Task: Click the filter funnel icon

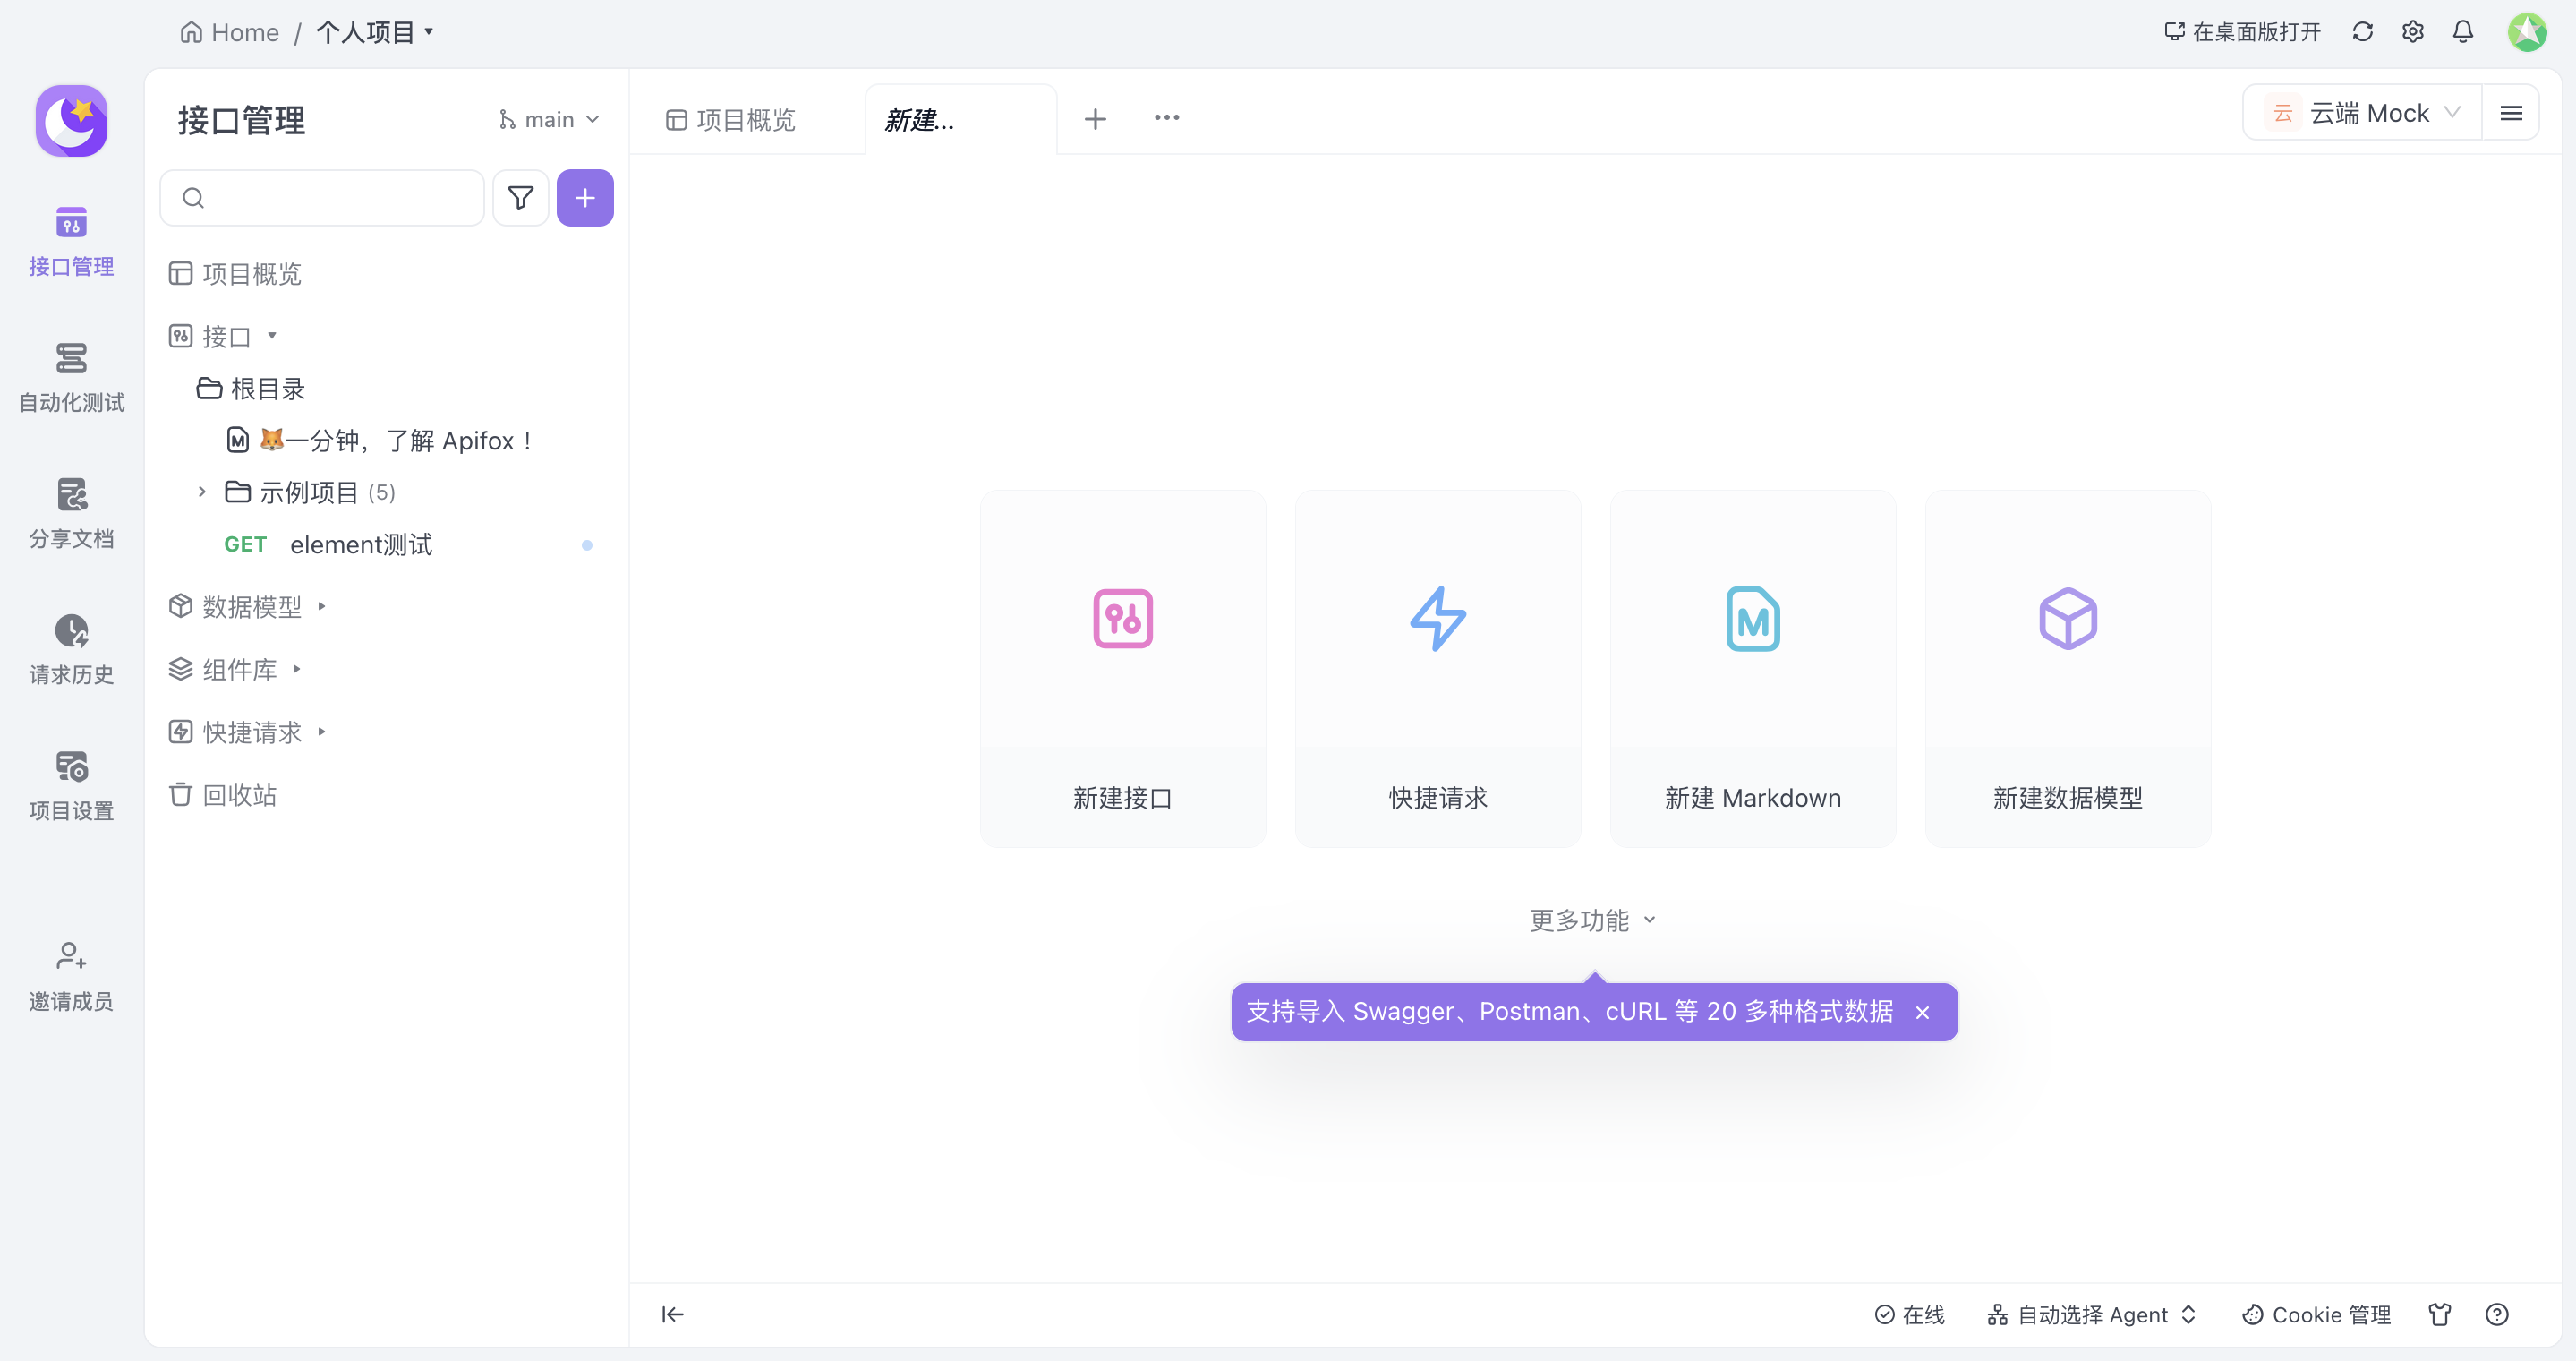Action: click(520, 198)
